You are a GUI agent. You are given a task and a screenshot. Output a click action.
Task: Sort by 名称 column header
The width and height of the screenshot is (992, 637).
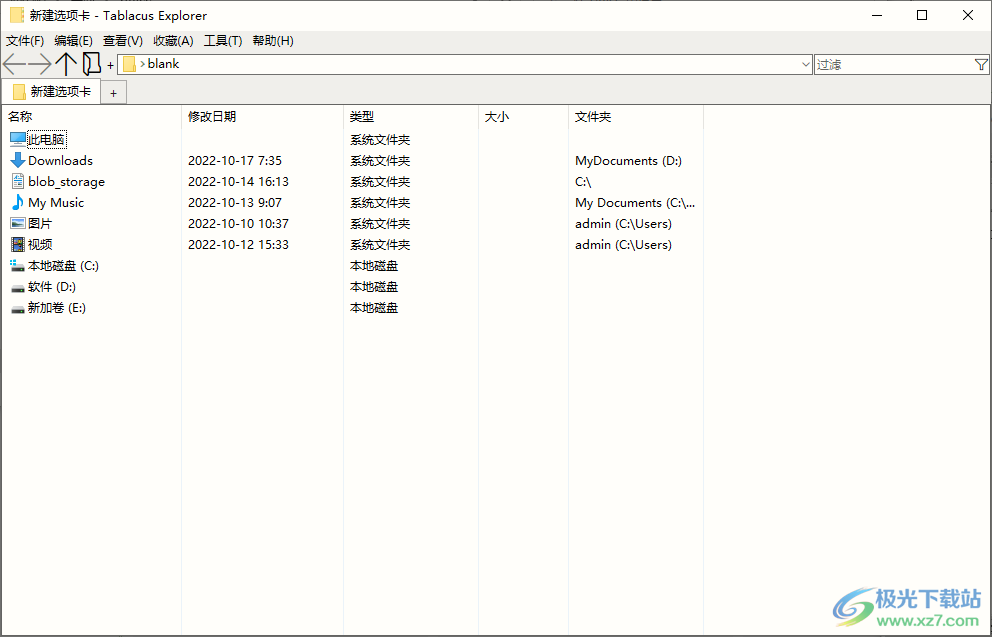point(92,116)
